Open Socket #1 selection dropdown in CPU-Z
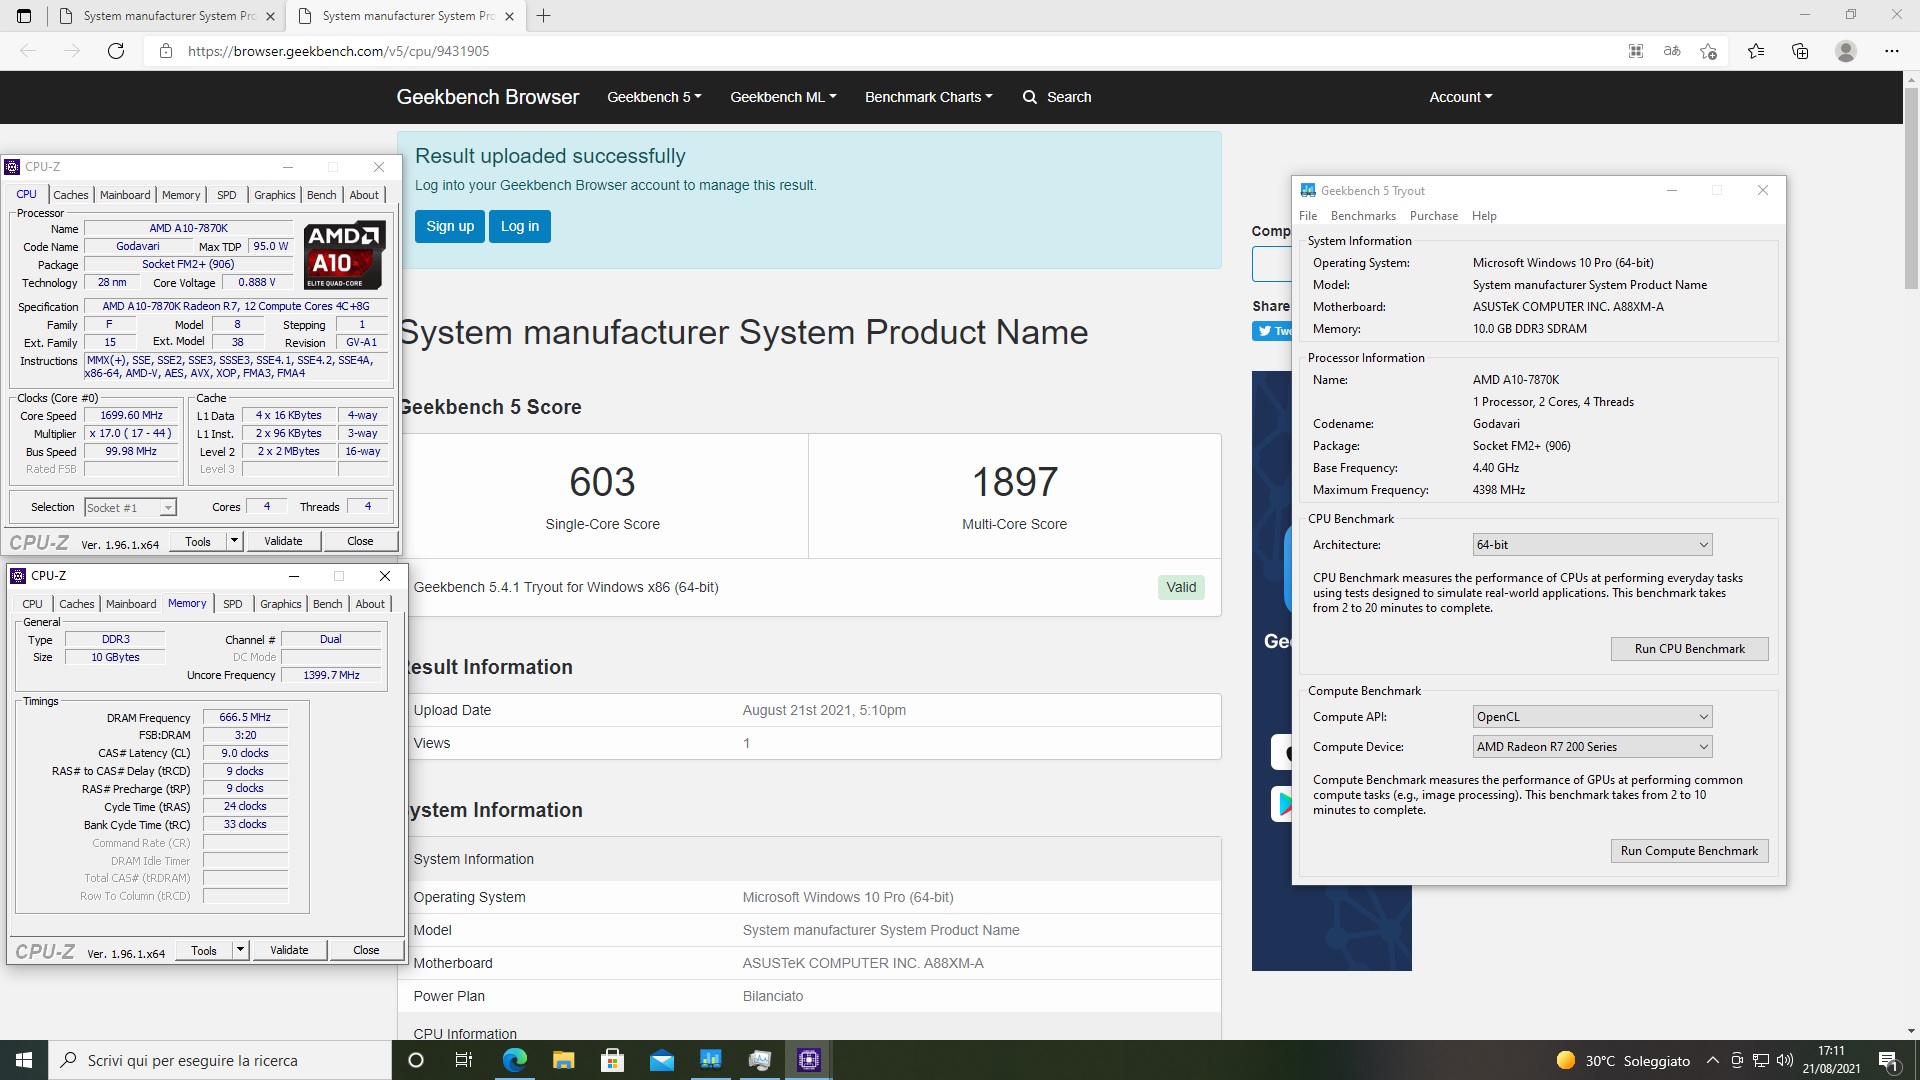The image size is (1920, 1080). 131,508
